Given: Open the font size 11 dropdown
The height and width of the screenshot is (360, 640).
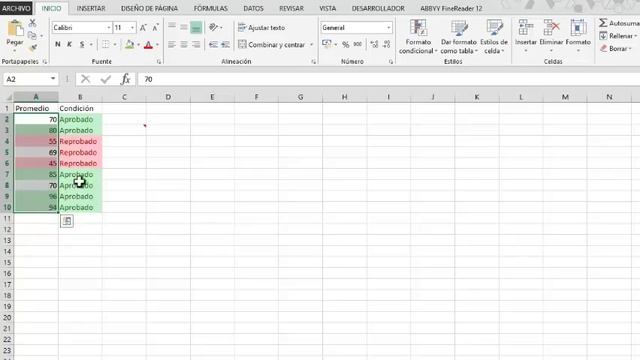Looking at the screenshot, I should click(132, 28).
